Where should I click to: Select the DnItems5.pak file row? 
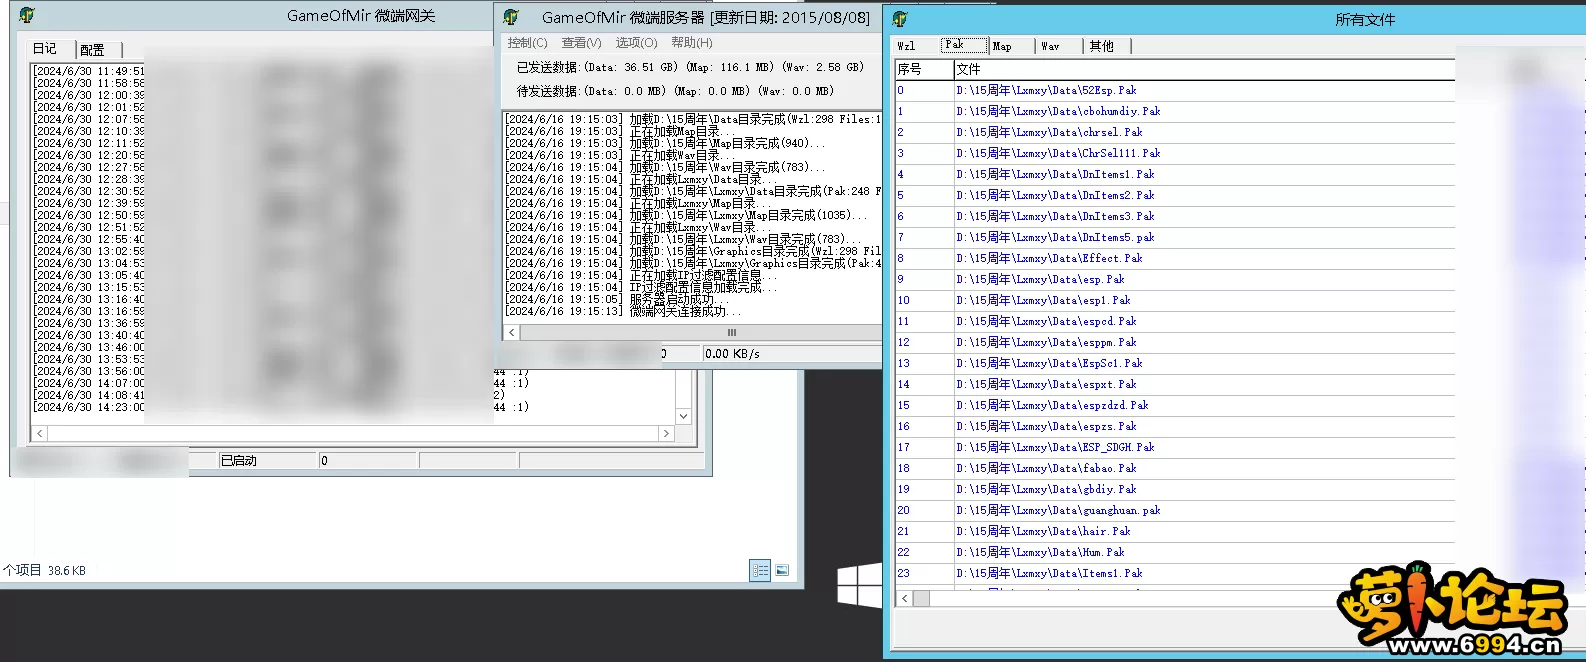(1175, 237)
